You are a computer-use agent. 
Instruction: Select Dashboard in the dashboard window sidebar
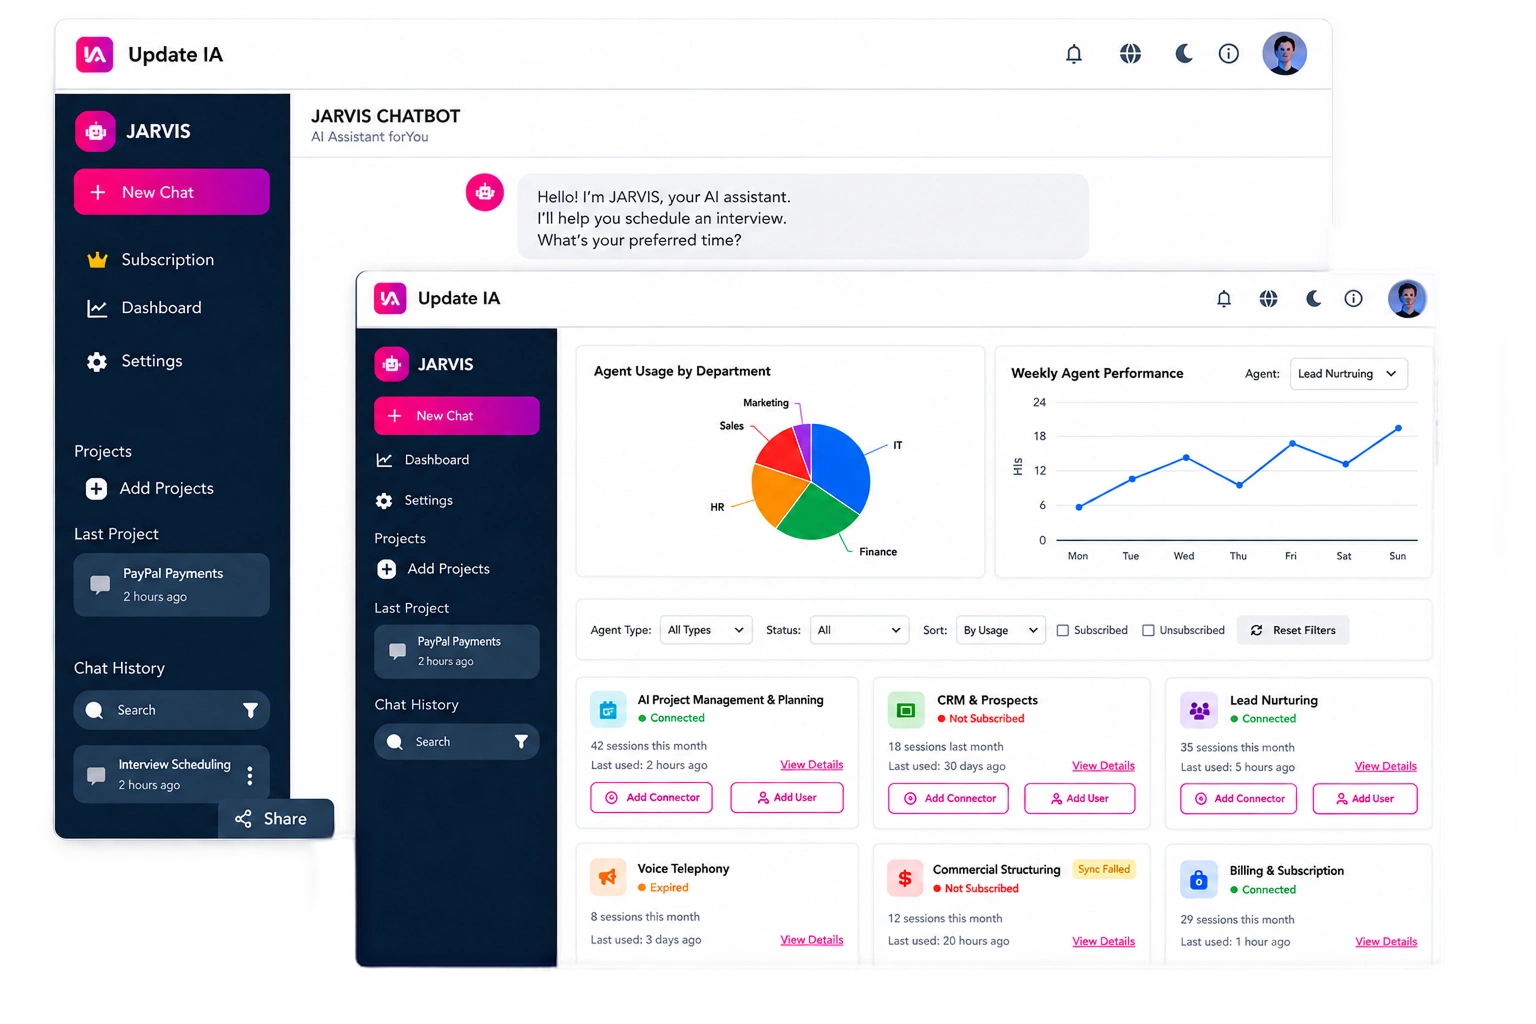(423, 460)
